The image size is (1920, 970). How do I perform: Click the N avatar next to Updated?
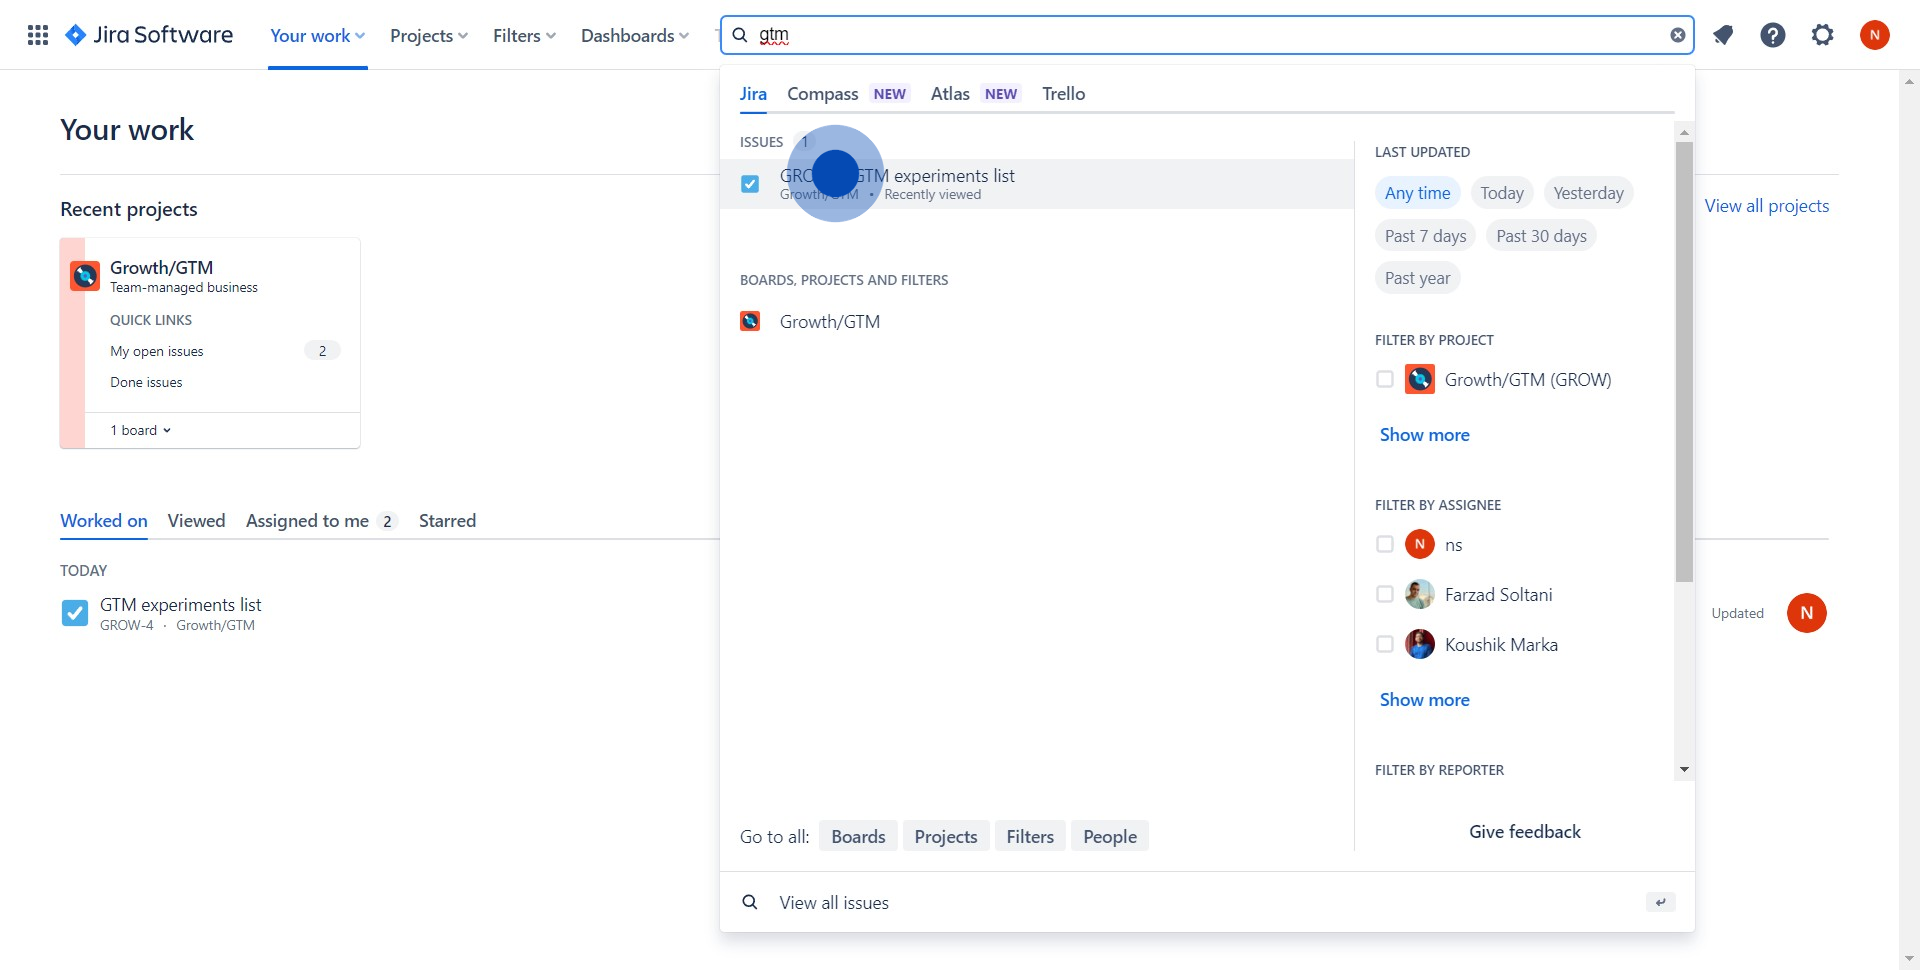point(1807,613)
